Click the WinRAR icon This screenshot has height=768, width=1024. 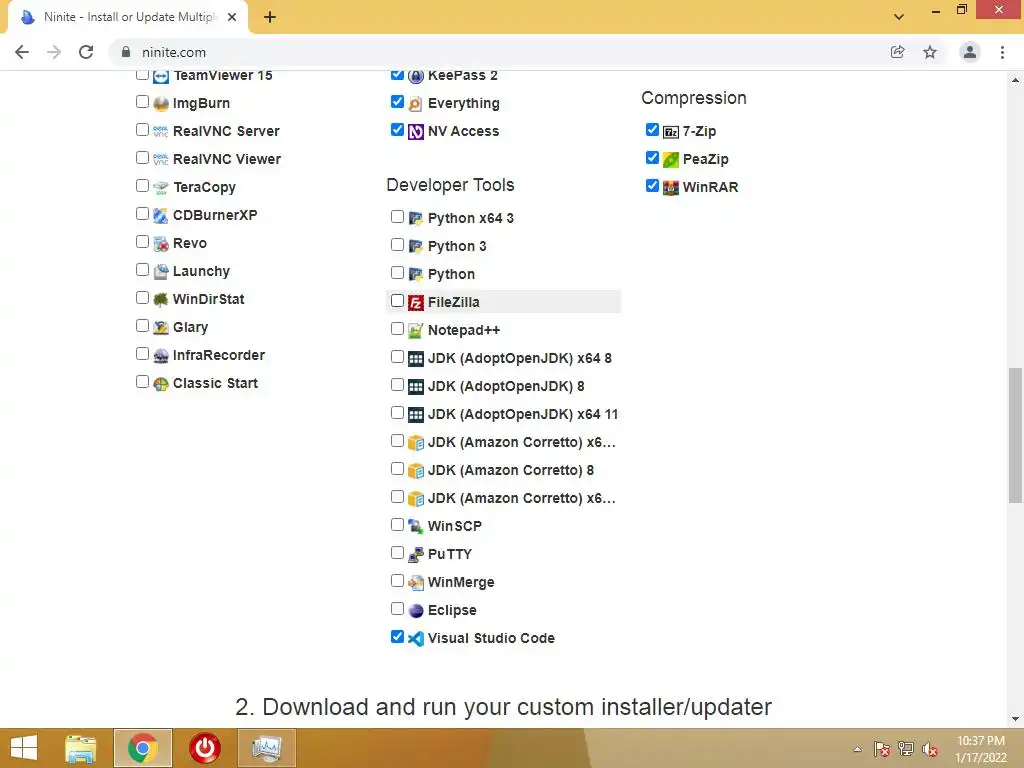pyautogui.click(x=671, y=187)
